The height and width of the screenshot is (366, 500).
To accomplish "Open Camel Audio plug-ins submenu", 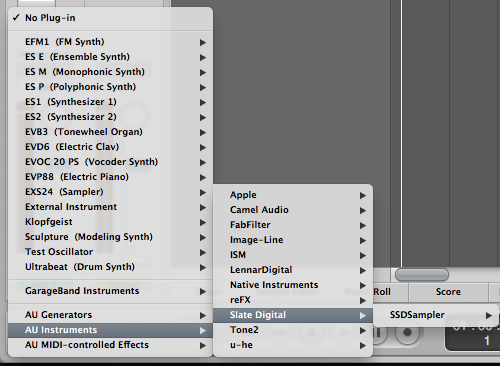I will (293, 210).
